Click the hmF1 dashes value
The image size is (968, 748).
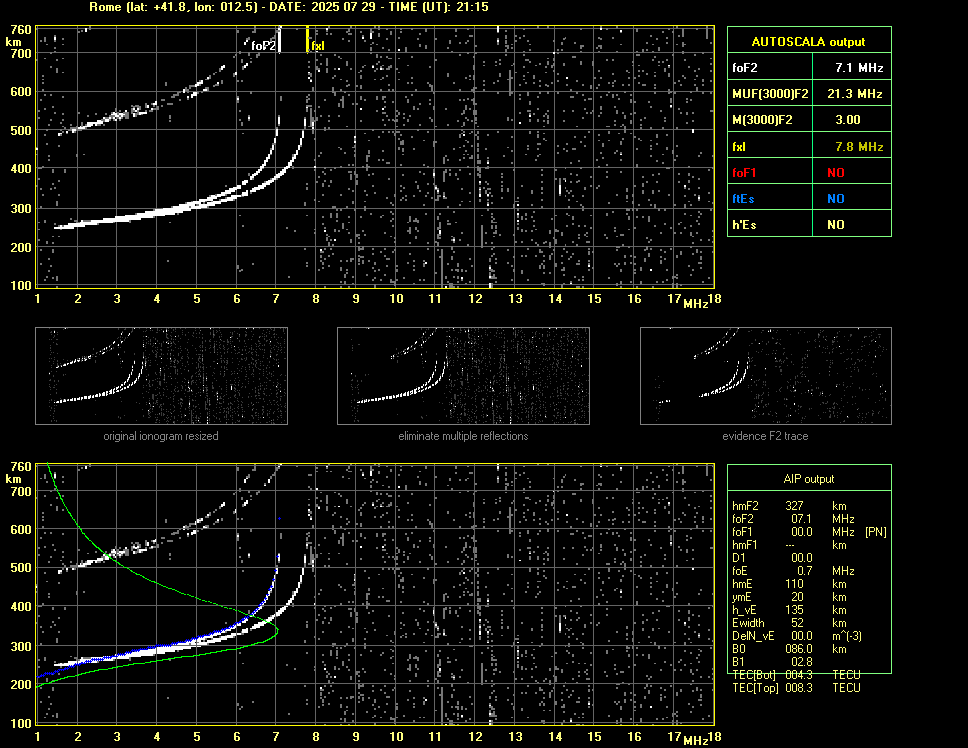790,545
